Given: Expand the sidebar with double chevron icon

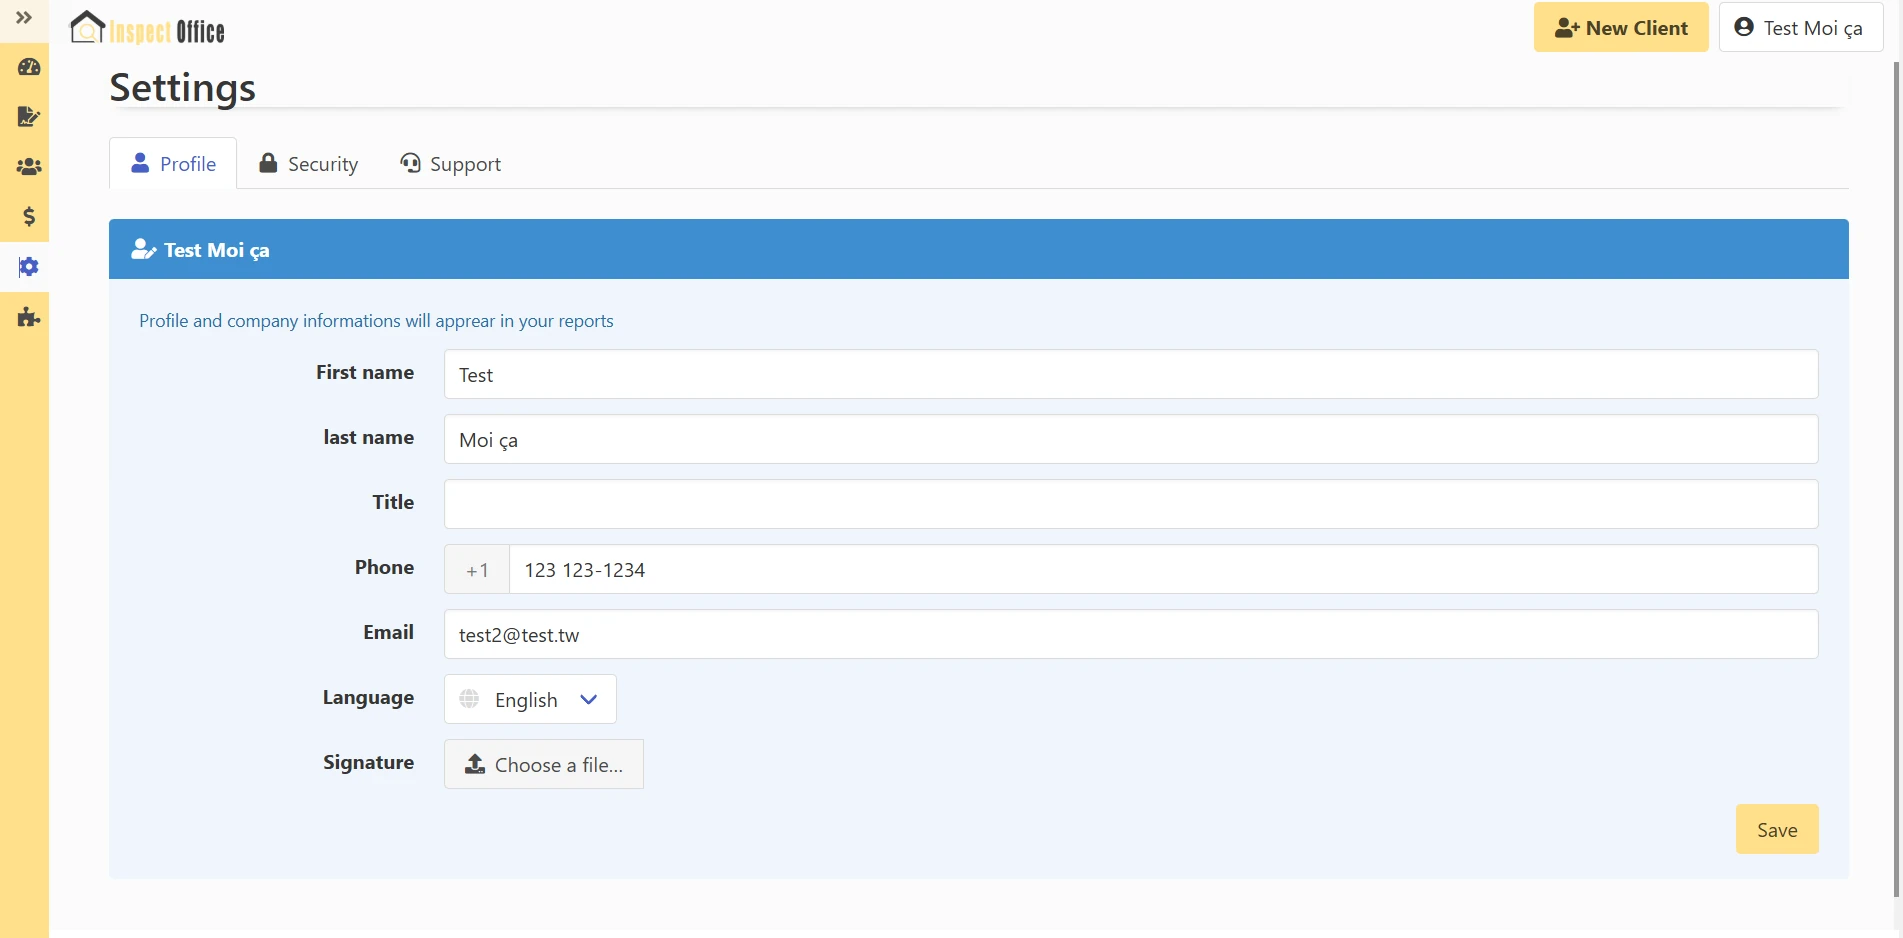Looking at the screenshot, I should coord(24,18).
